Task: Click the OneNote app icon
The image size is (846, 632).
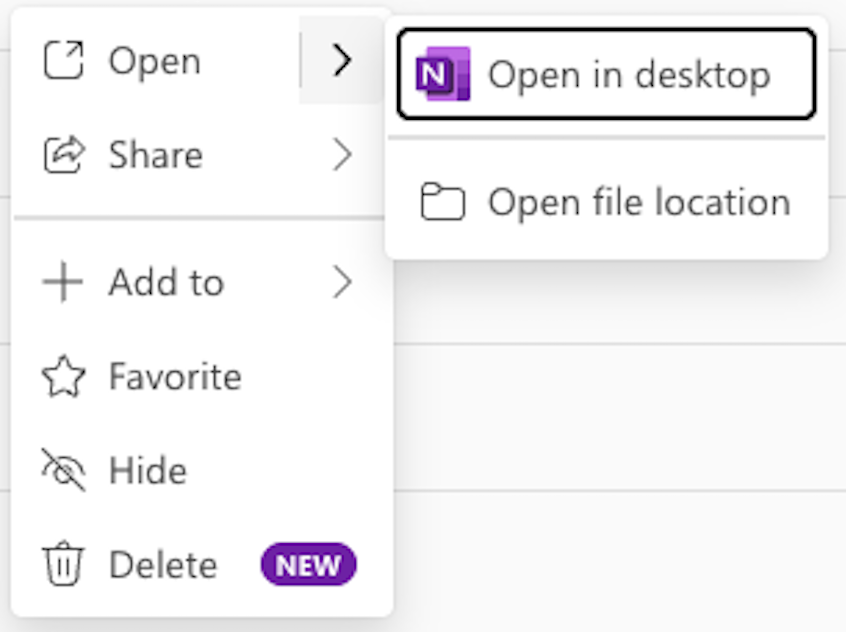Action: [442, 74]
